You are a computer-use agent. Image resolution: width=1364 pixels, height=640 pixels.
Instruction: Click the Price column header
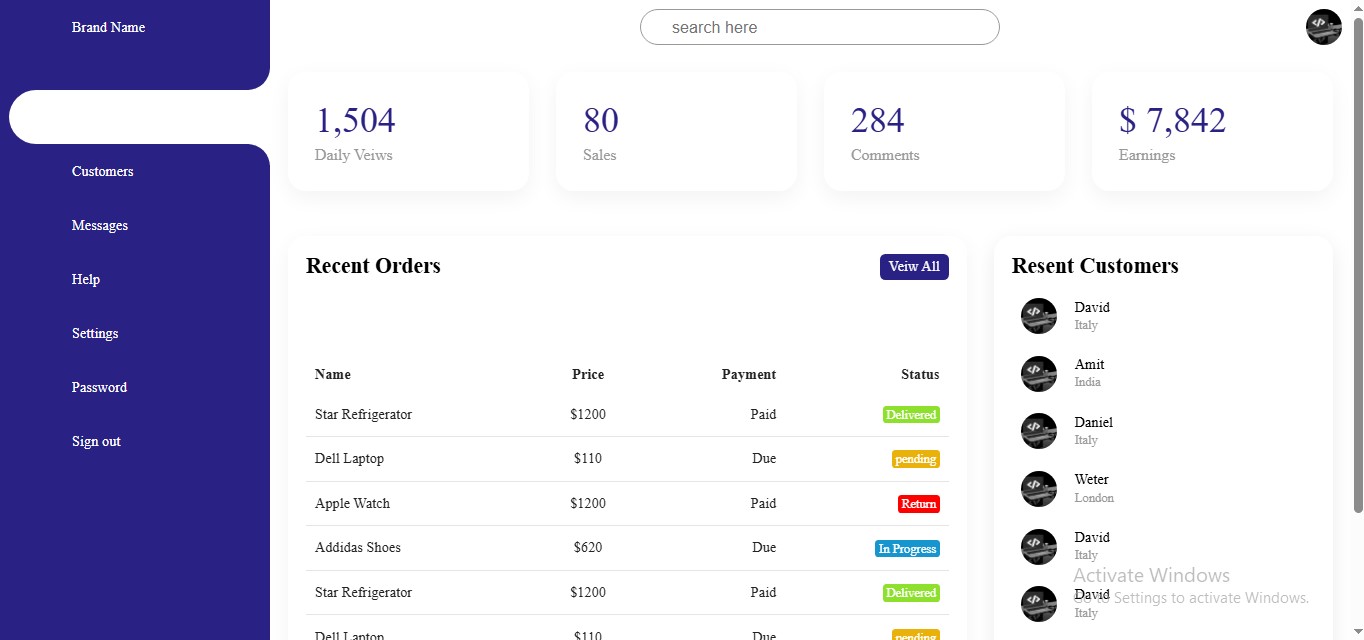point(588,374)
